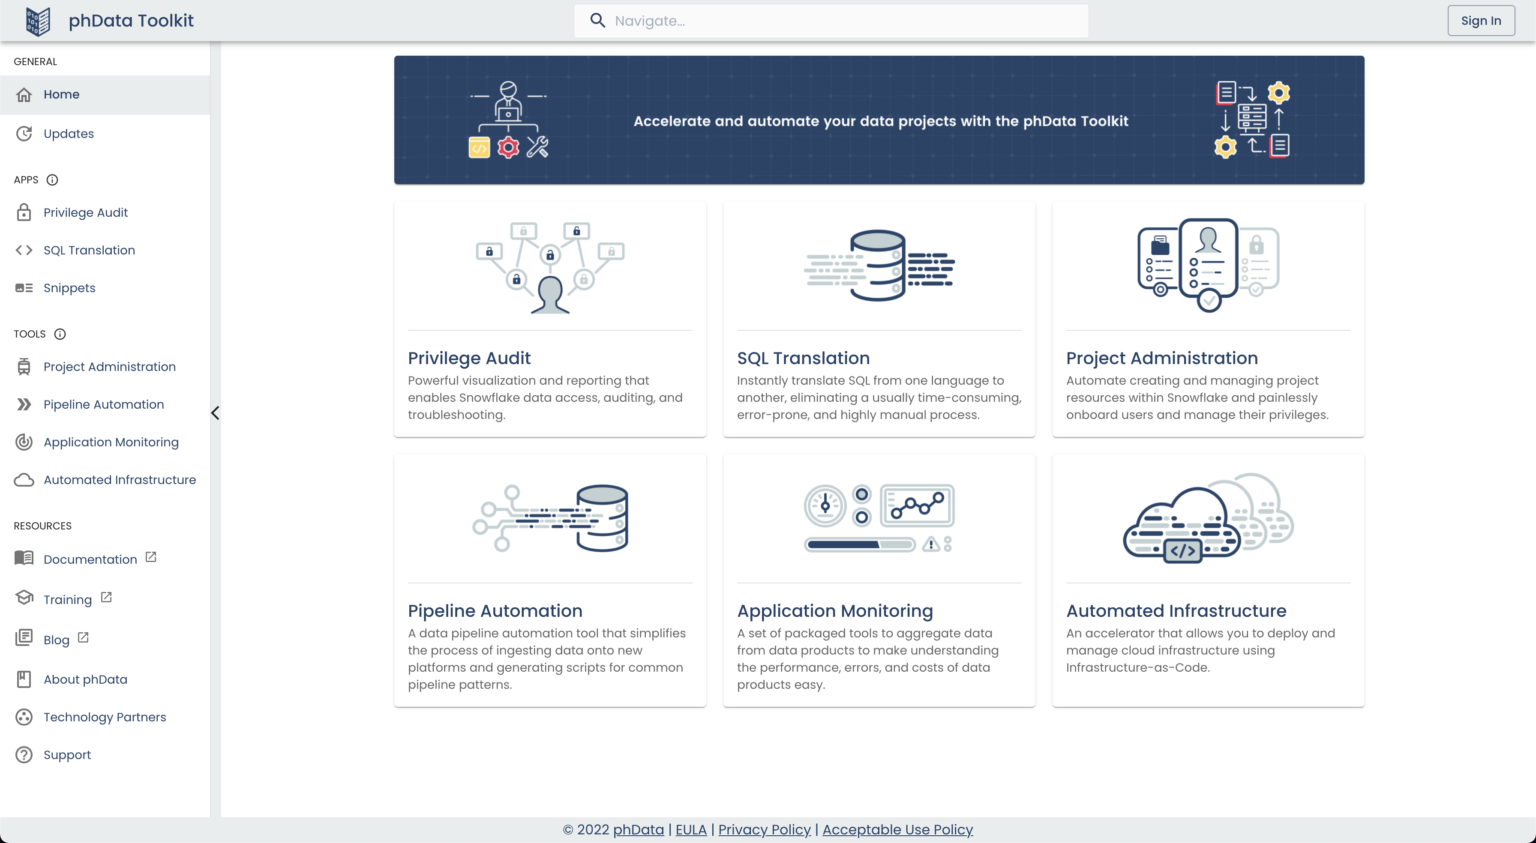Image resolution: width=1536 pixels, height=843 pixels.
Task: Open SQL Translation using the code brackets icon
Action: [24, 250]
